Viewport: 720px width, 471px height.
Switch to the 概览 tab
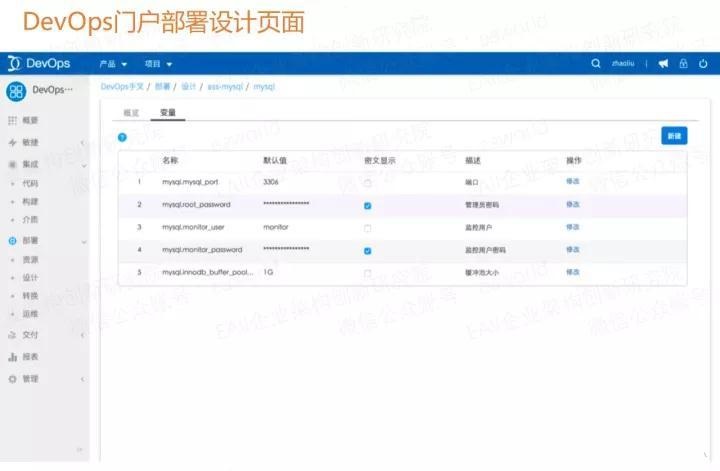(x=131, y=113)
